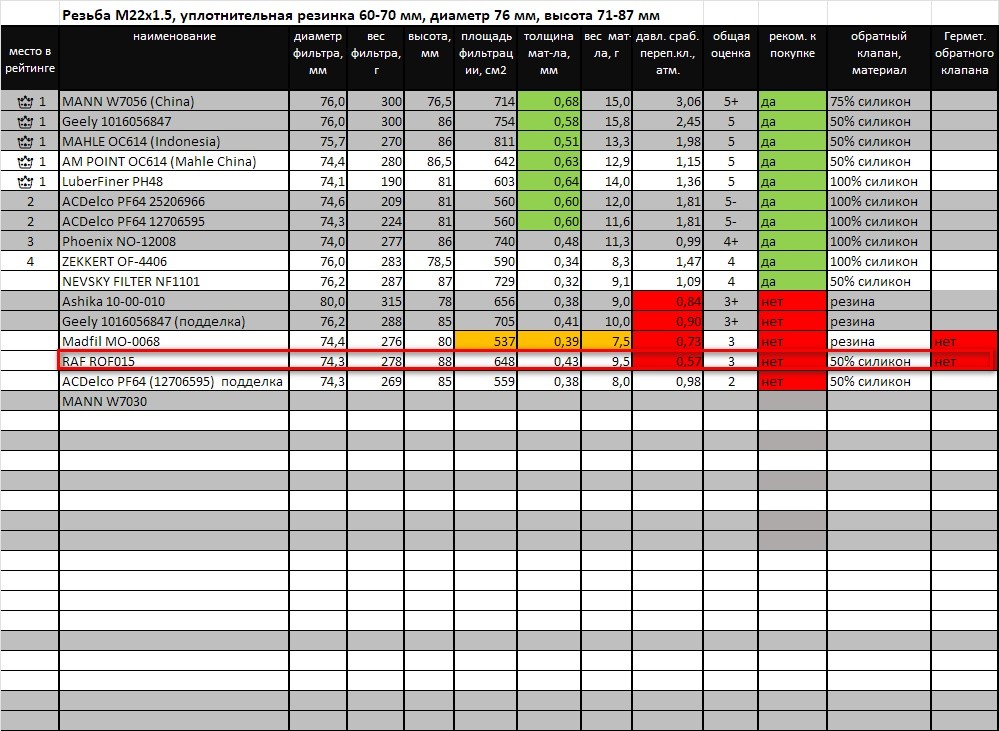The height and width of the screenshot is (731, 999).
Task: Click the 'обратный клапан, материал' header
Action: click(878, 53)
